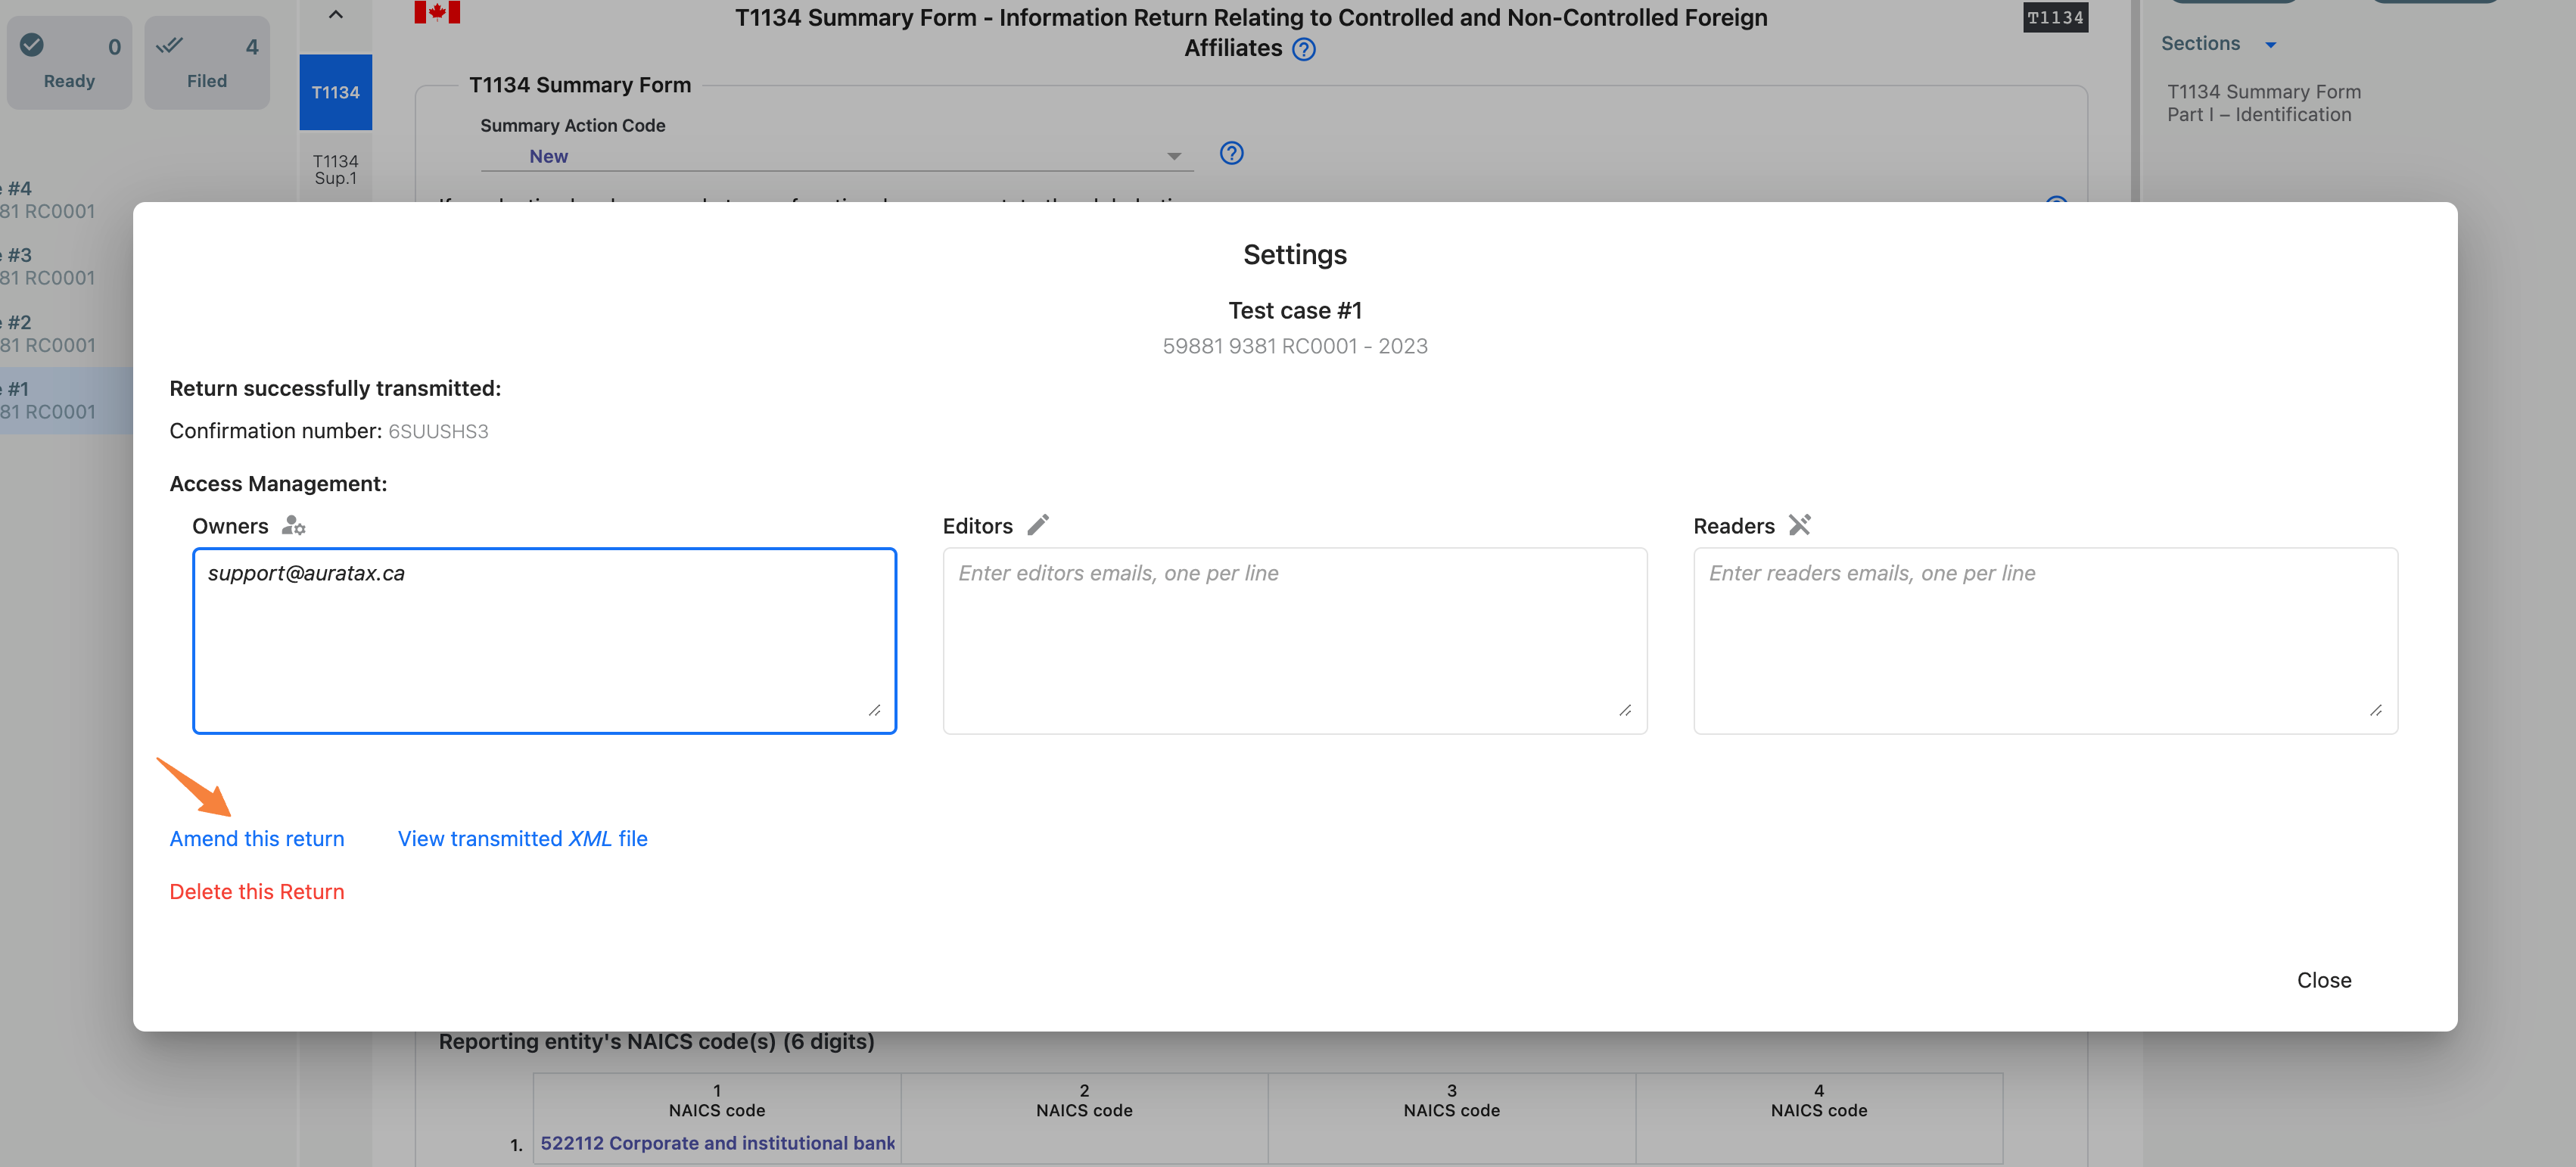This screenshot has height=1167, width=2576.
Task: Collapse form list with up chevron
Action: point(336,14)
